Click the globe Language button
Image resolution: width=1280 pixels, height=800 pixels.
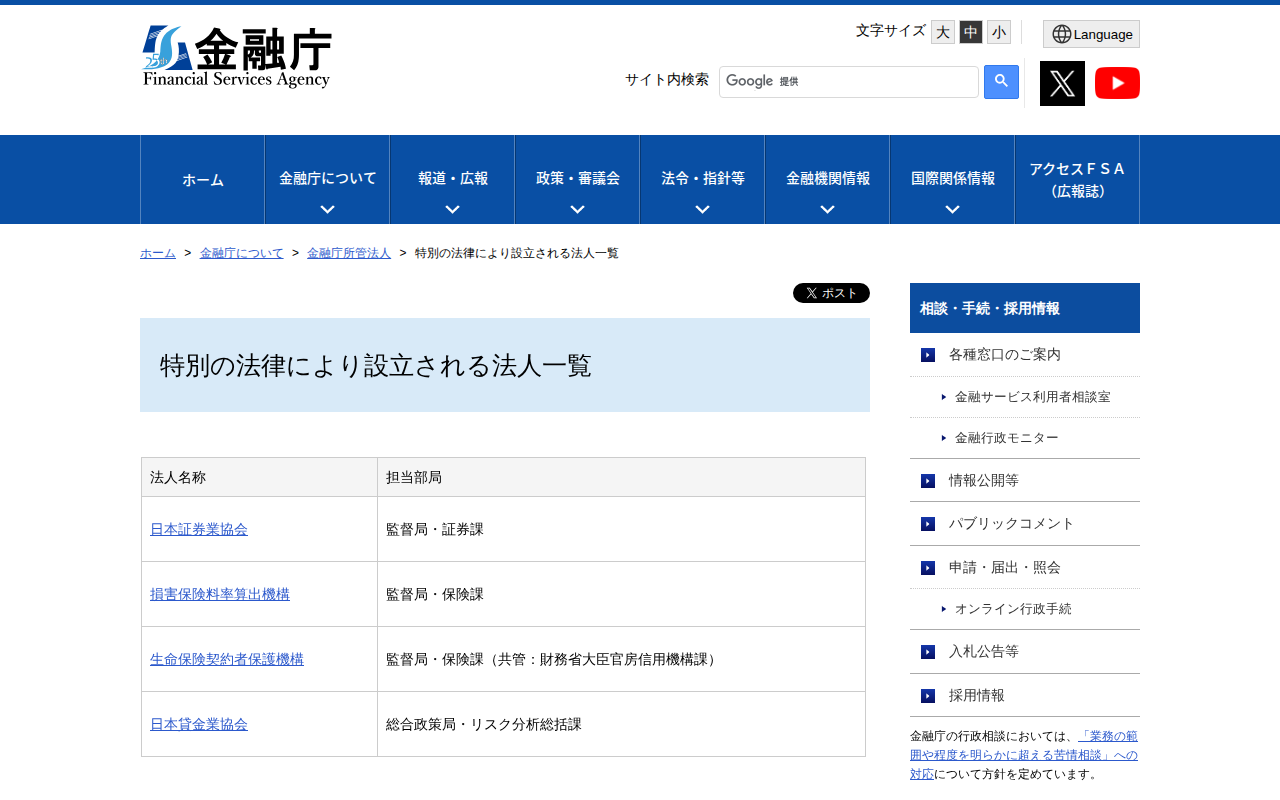(x=1091, y=34)
